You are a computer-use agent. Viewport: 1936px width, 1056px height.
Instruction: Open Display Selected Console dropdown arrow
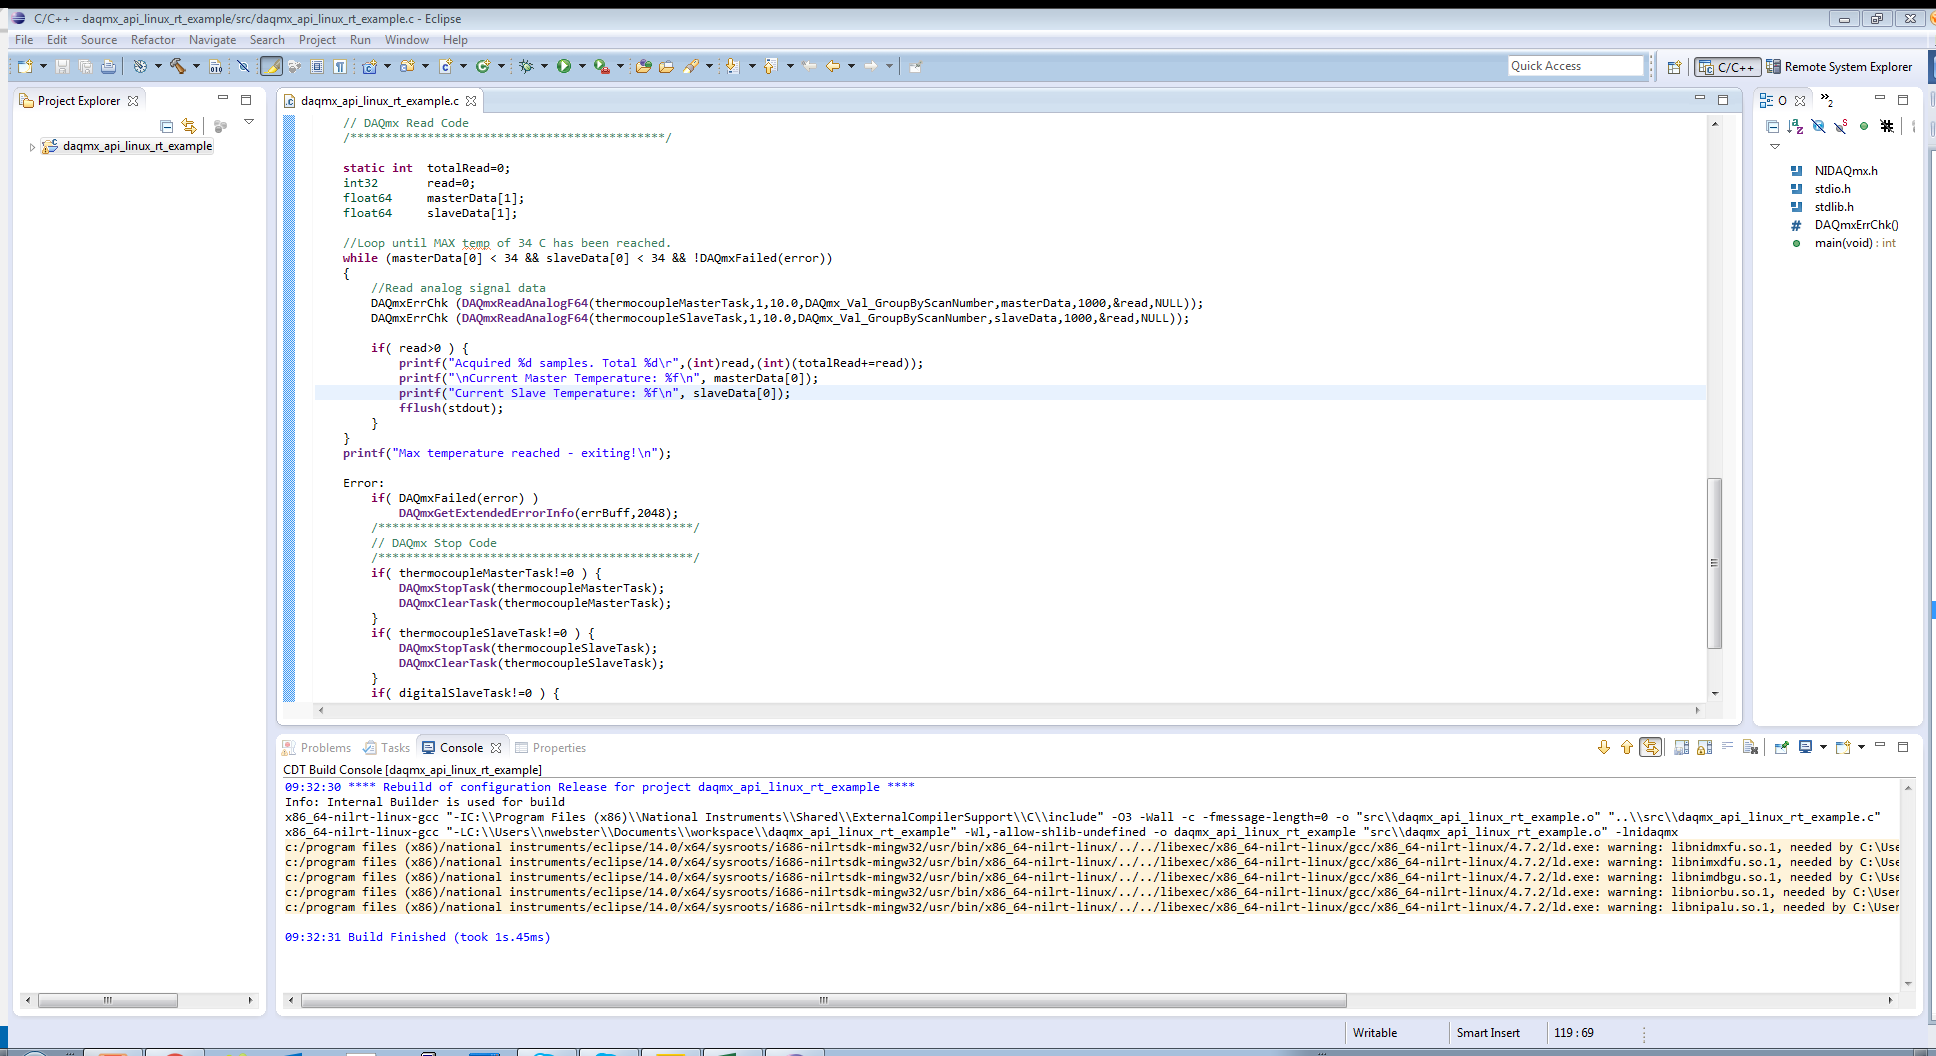pos(1823,747)
